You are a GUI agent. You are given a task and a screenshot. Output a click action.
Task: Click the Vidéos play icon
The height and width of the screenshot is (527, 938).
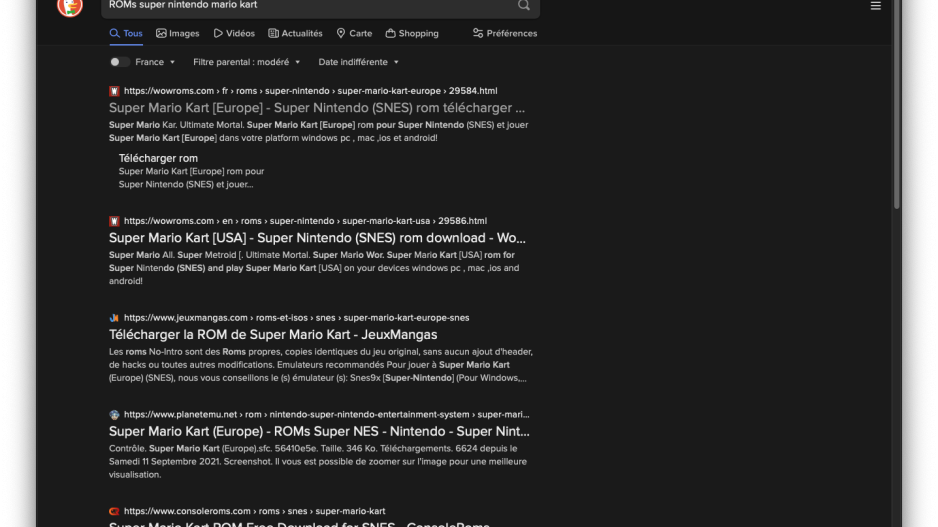click(x=218, y=33)
